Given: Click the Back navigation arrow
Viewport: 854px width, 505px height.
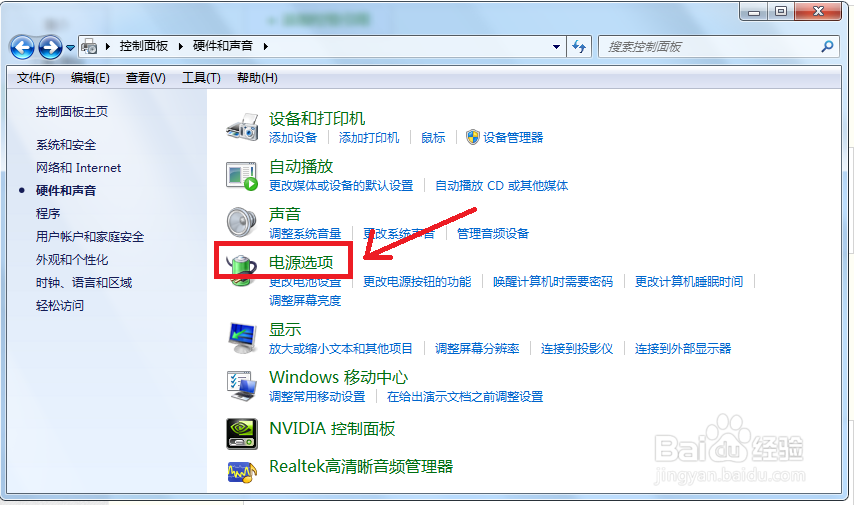Looking at the screenshot, I should [x=22, y=47].
